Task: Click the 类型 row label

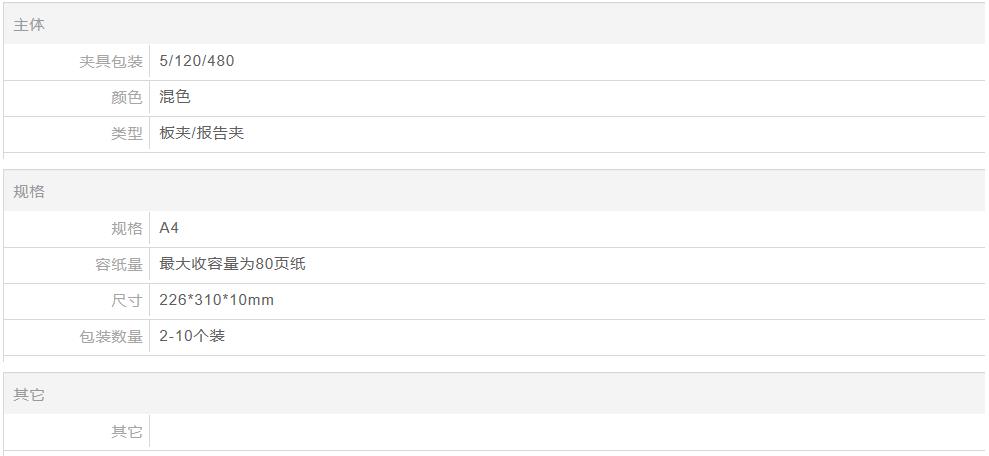Action: click(x=127, y=134)
